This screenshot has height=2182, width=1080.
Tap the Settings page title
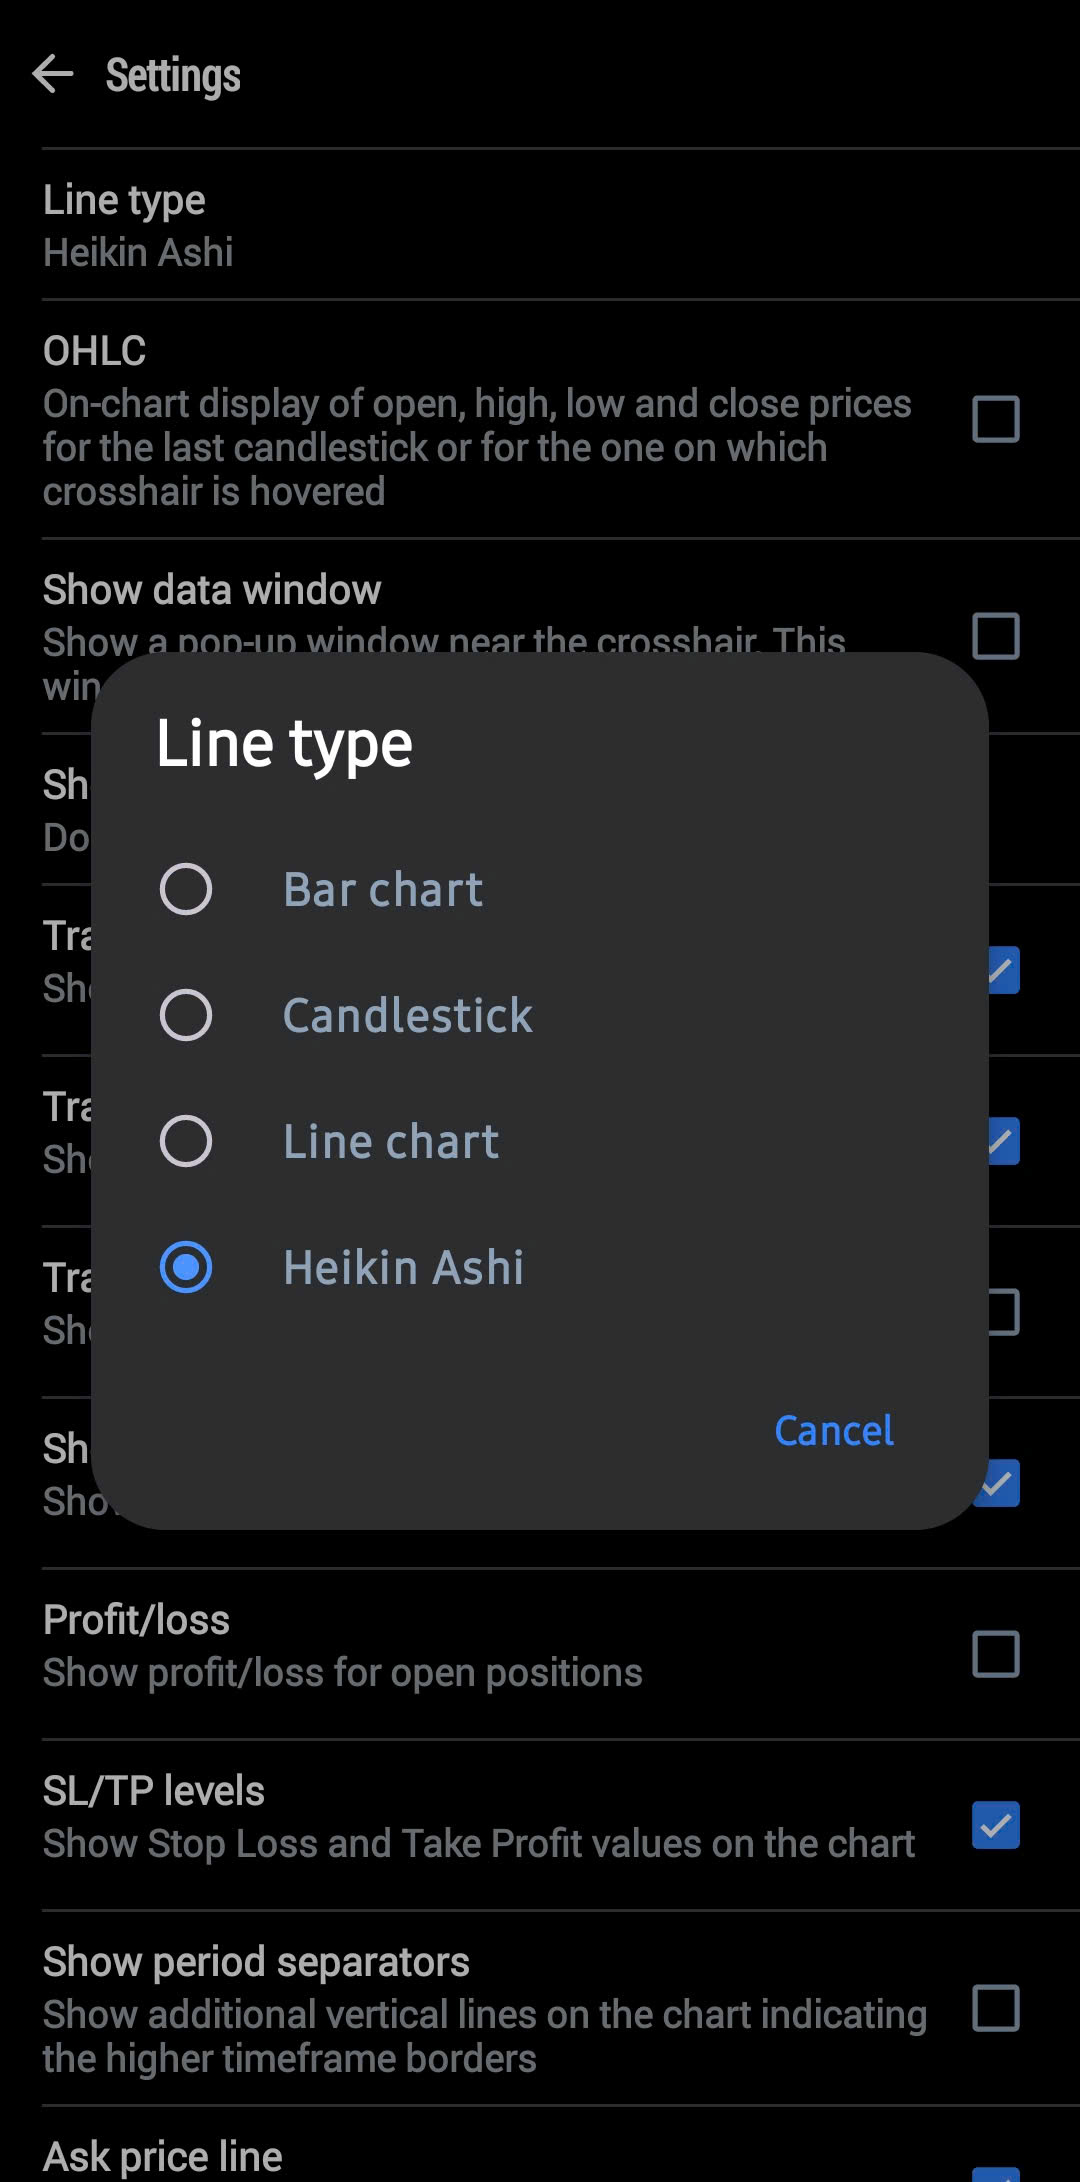coord(173,76)
